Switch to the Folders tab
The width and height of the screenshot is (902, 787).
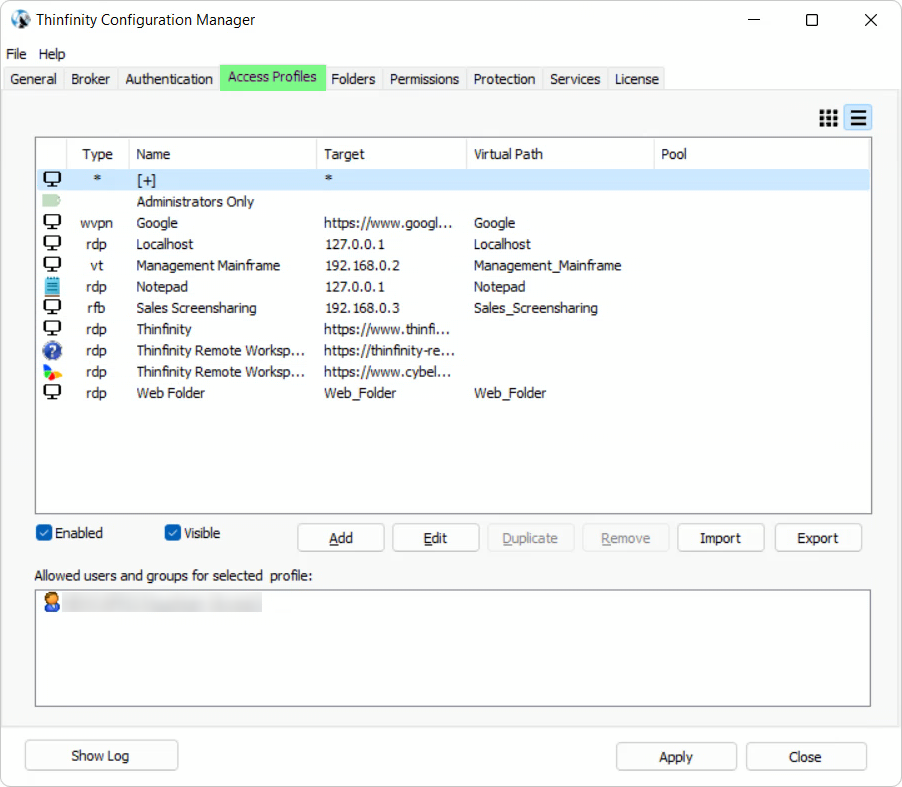(x=353, y=79)
